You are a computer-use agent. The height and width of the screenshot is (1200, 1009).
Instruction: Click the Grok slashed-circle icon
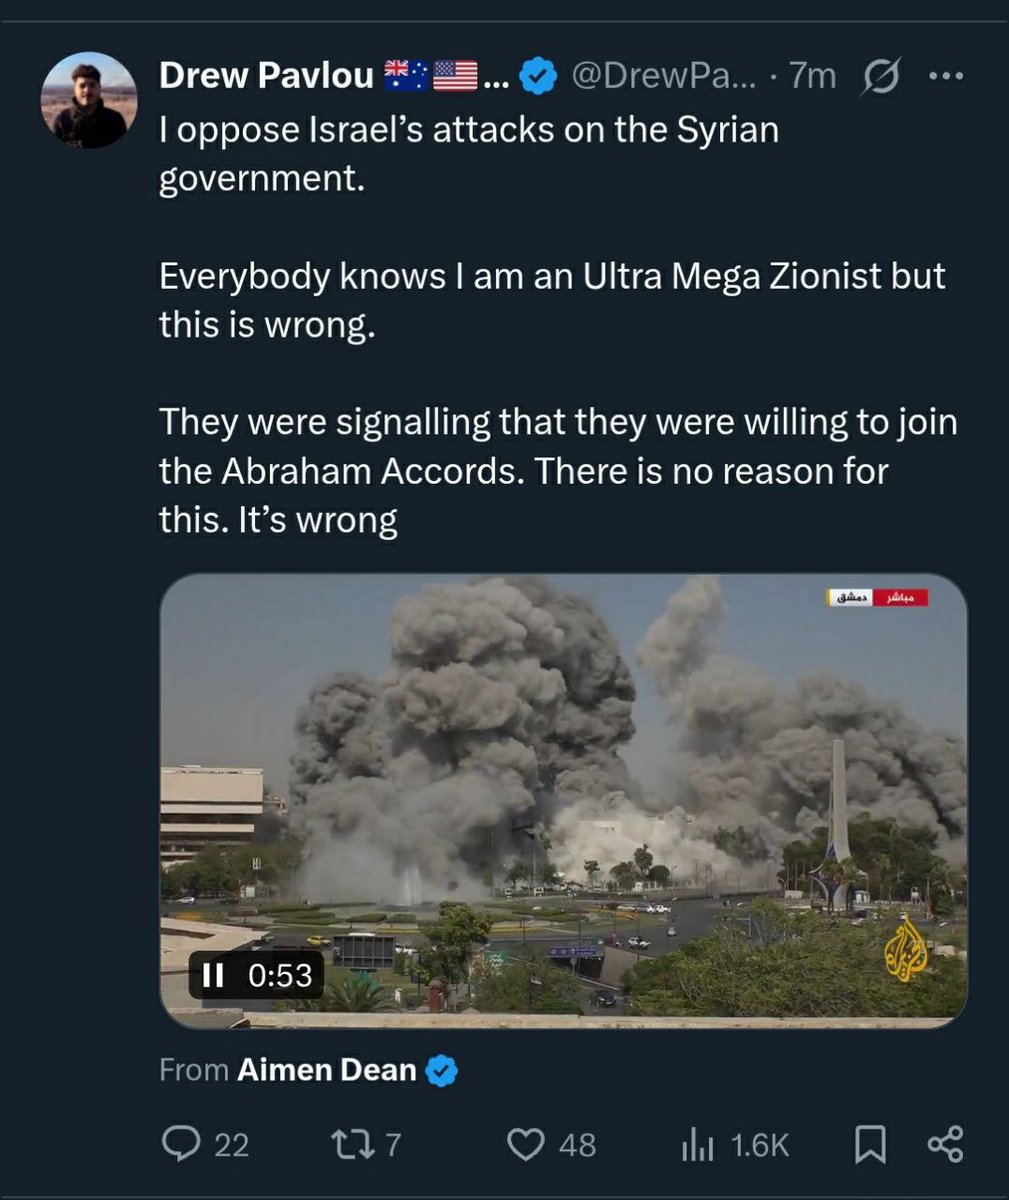click(881, 76)
